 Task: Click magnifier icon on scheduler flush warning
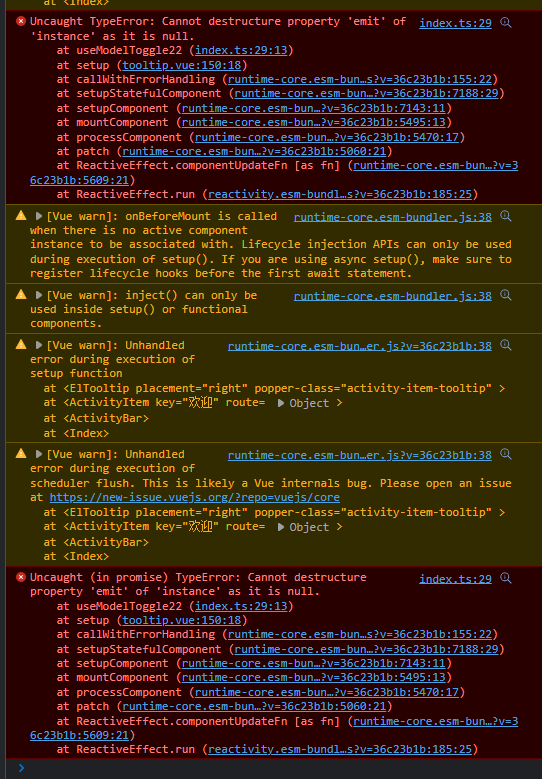click(506, 454)
